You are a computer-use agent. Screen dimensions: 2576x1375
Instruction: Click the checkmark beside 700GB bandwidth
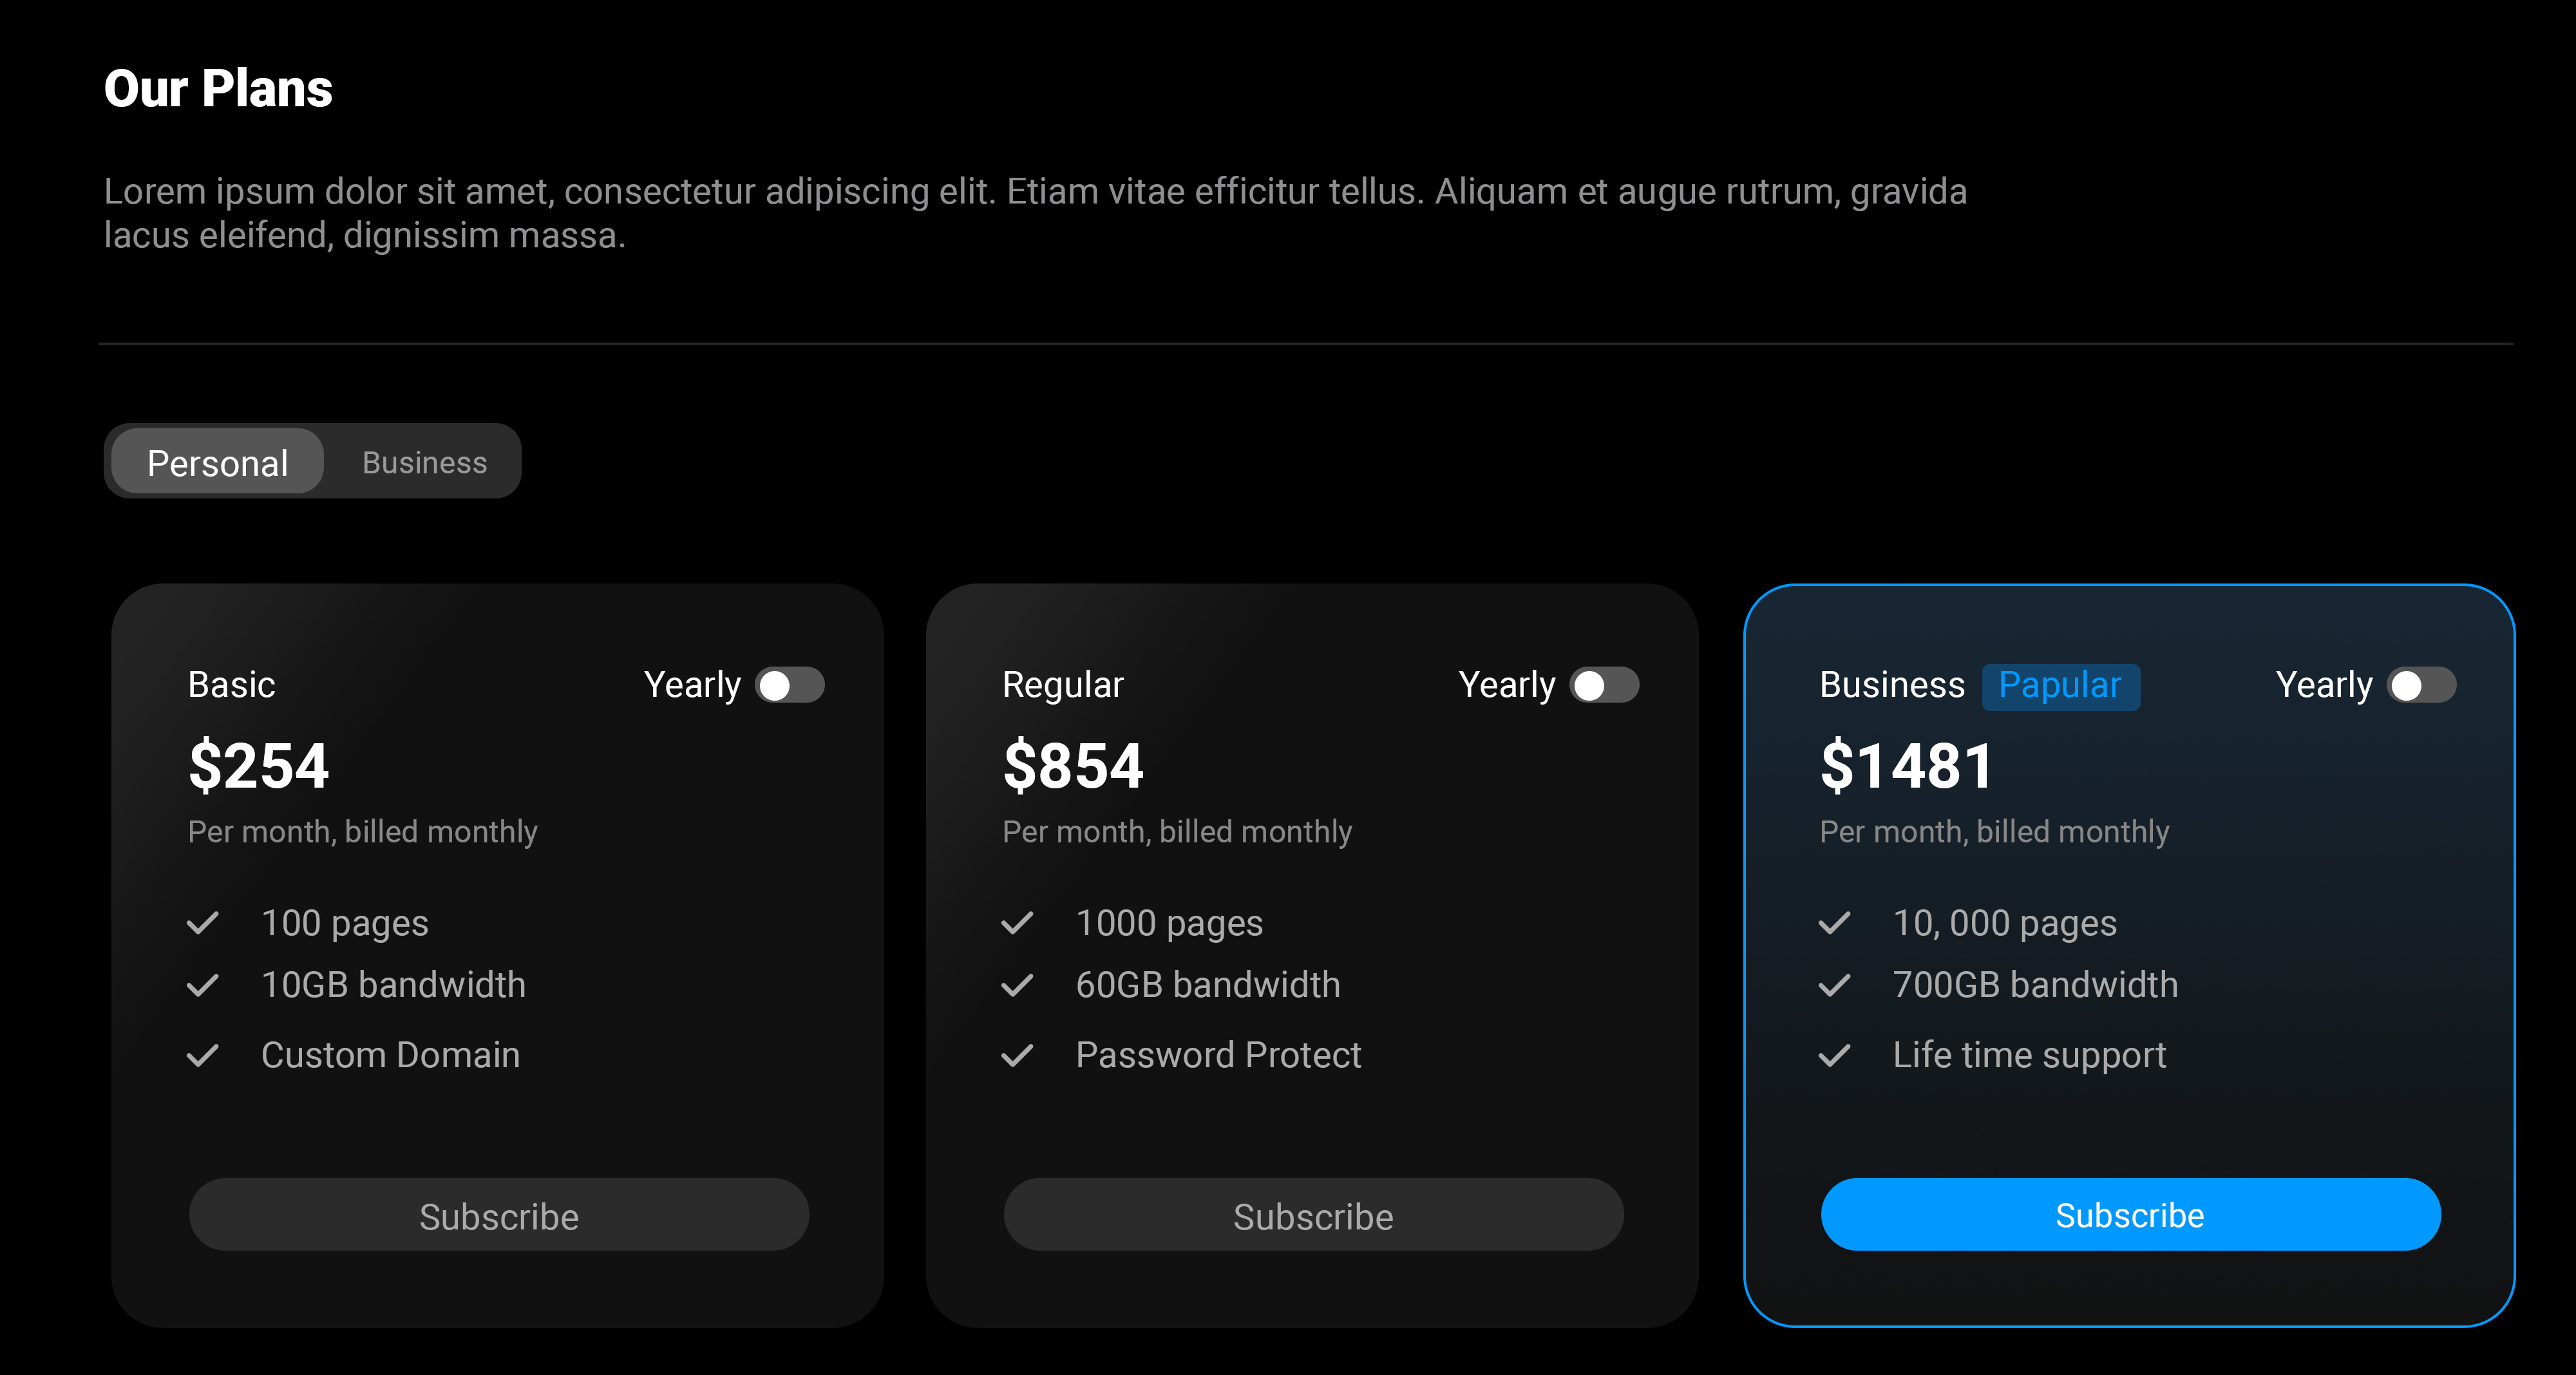[x=1834, y=985]
